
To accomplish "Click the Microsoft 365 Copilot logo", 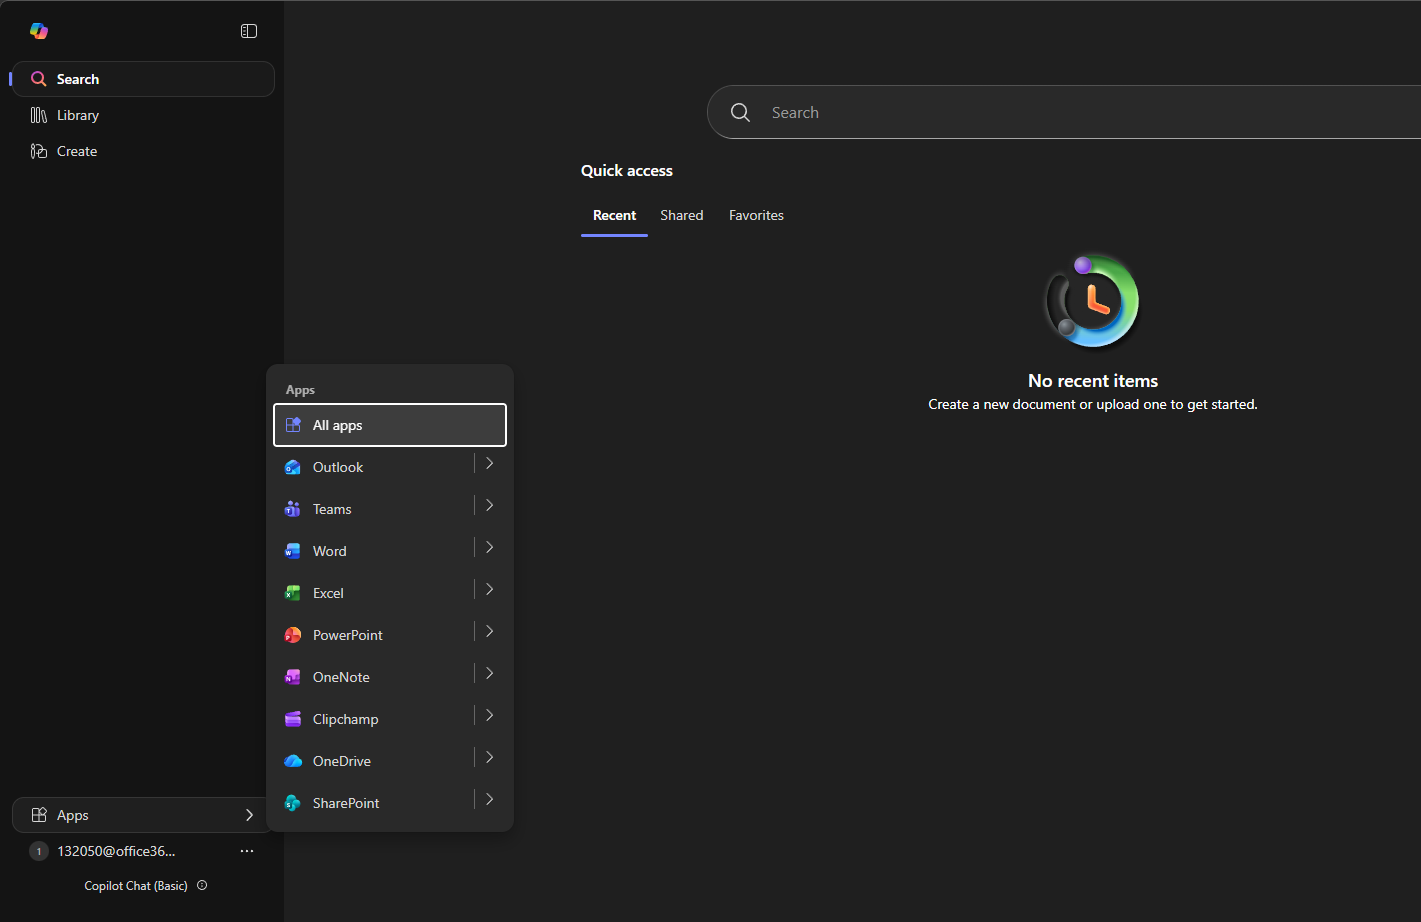I will click(x=39, y=31).
